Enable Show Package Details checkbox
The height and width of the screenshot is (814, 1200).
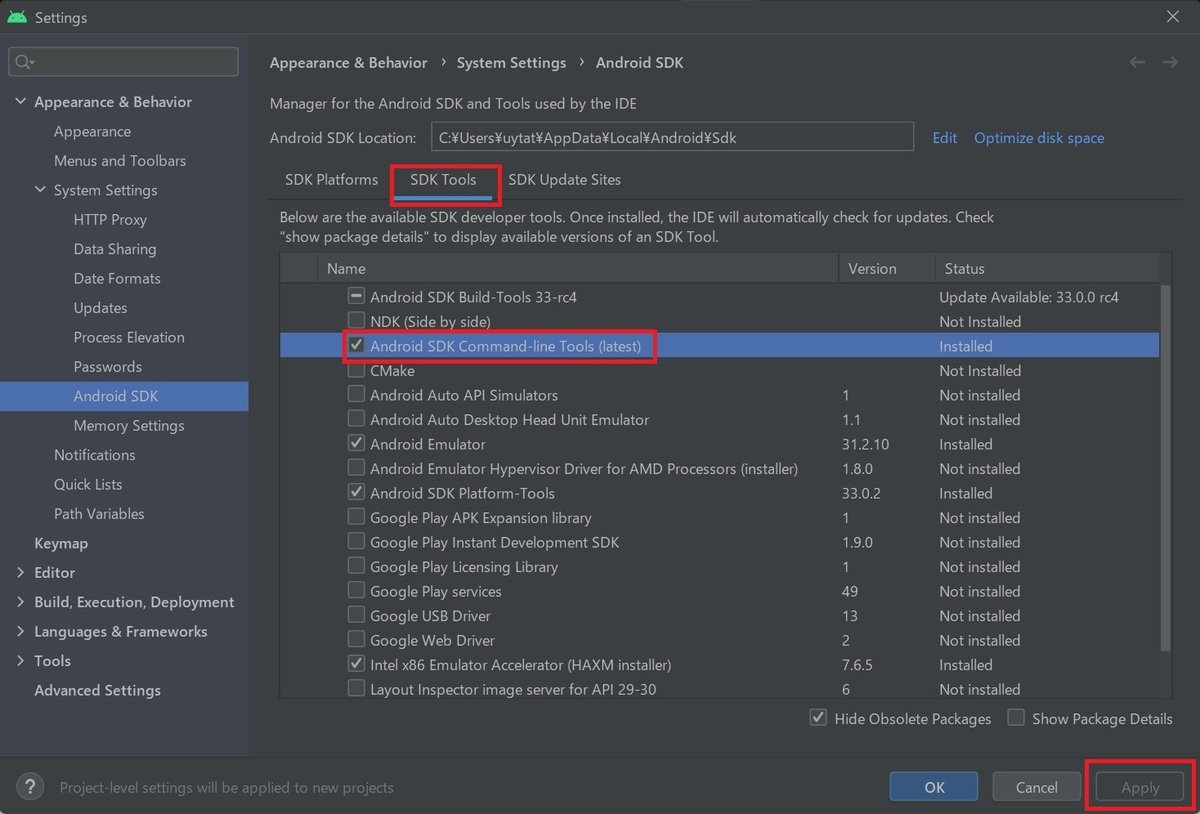[1016, 718]
